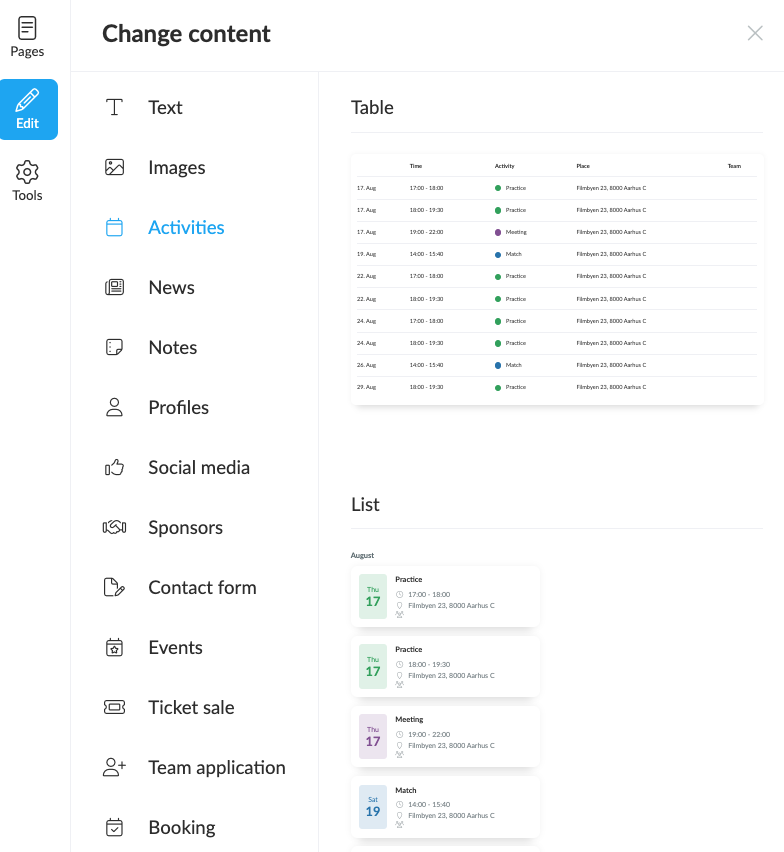Close the Change content dialog
The image size is (784, 852).
coord(755,33)
